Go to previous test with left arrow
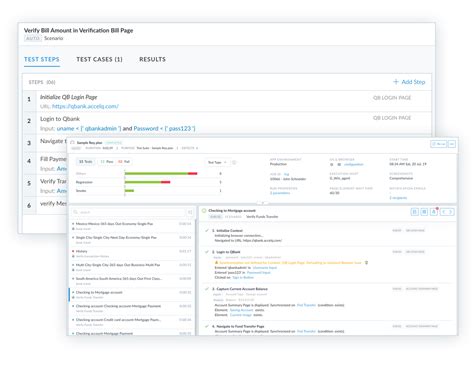Viewport: 474px width, 374px height. [x=444, y=212]
